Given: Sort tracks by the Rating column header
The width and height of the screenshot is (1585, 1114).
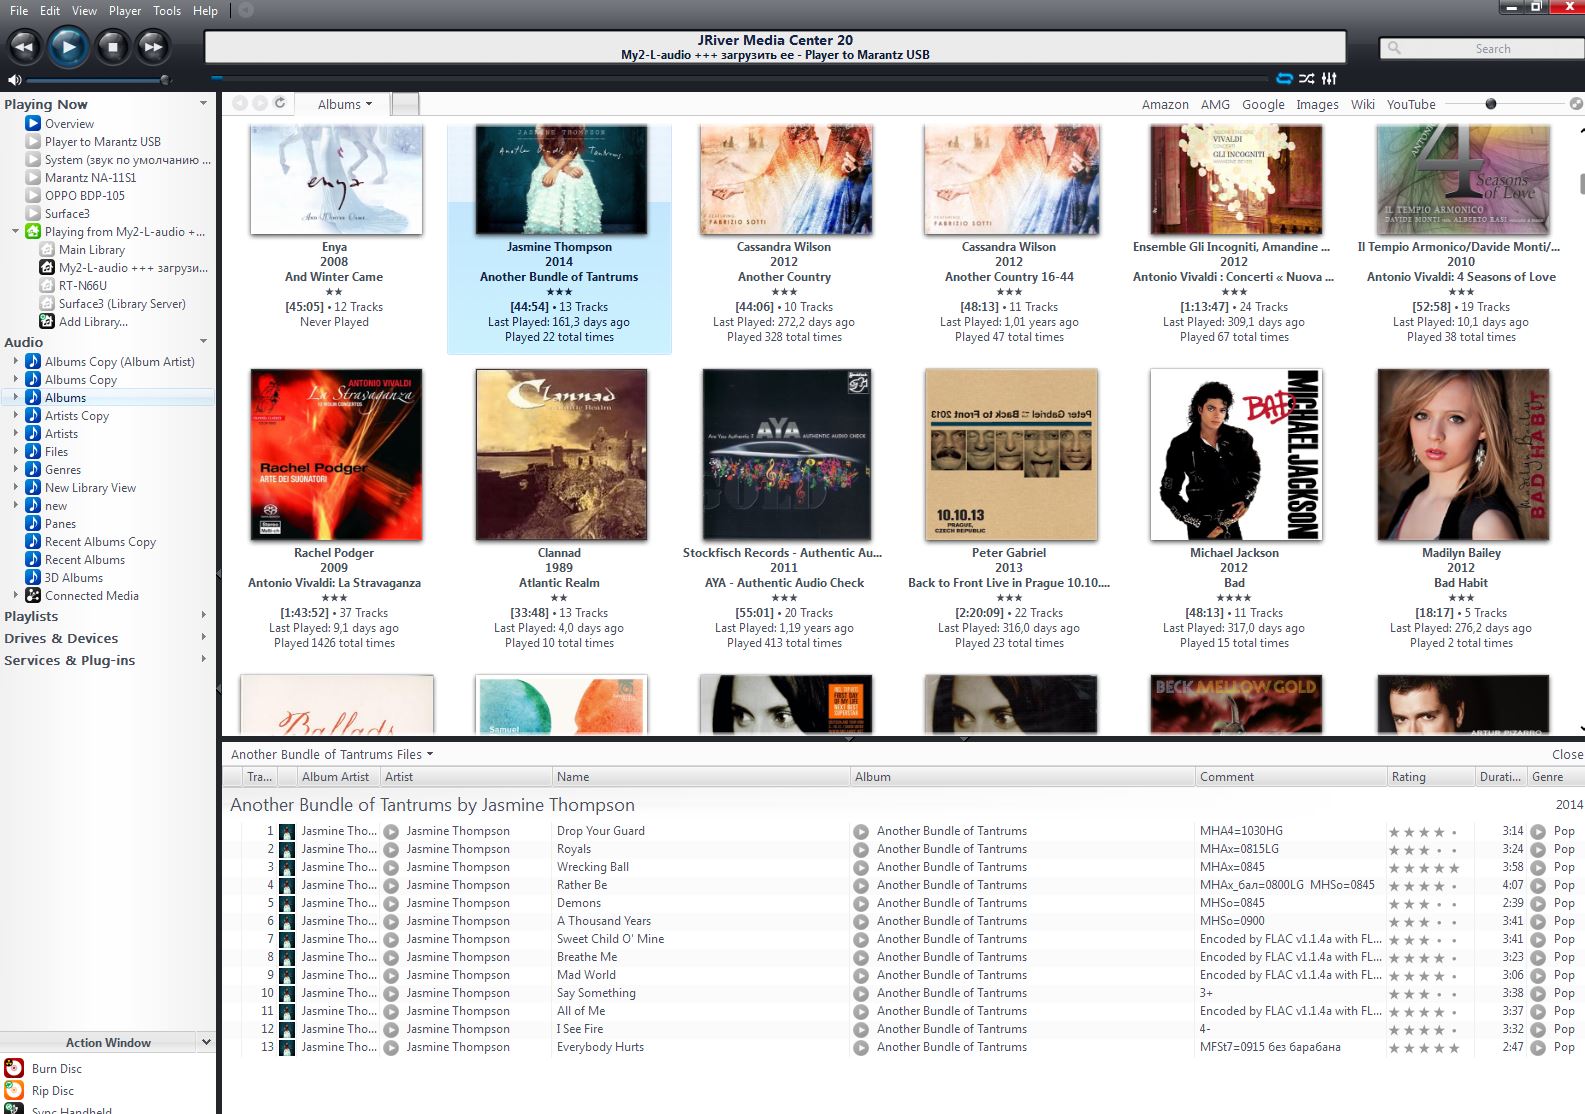Looking at the screenshot, I should 1429,777.
